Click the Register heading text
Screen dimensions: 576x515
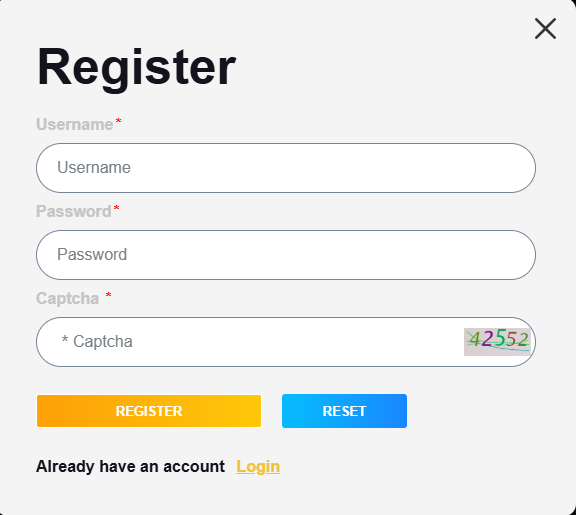click(x=136, y=68)
